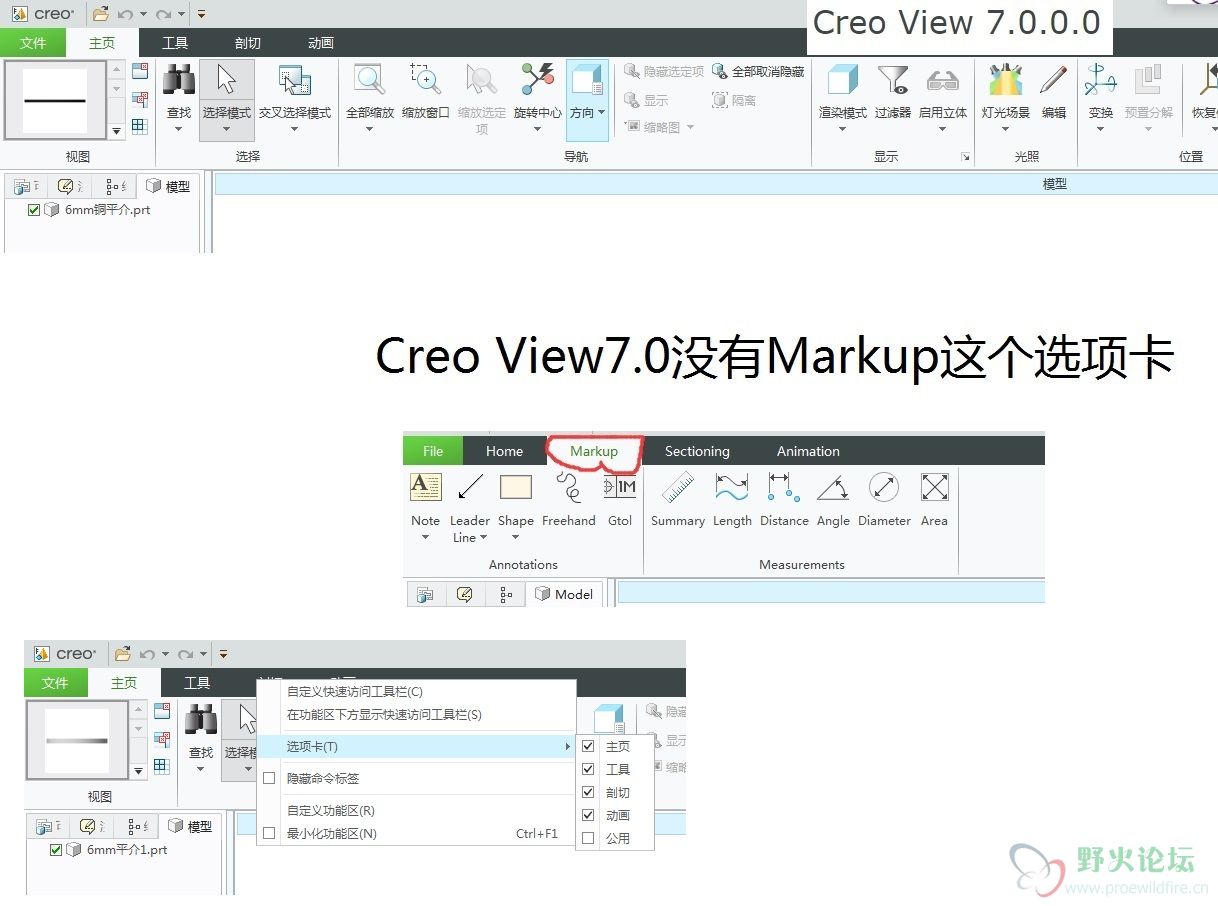This screenshot has height=906, width=1218.
Task: Open the 选项卡(T) submenu entry
Action: click(x=417, y=746)
